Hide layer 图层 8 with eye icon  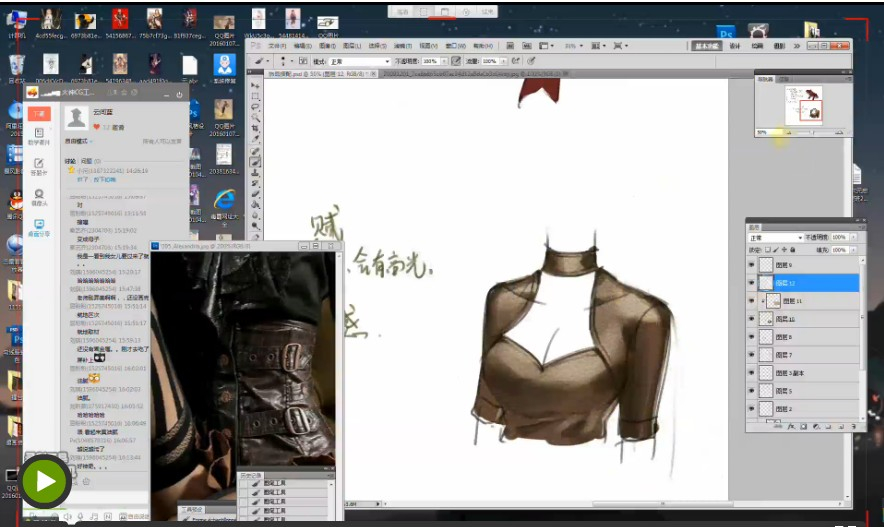point(751,337)
